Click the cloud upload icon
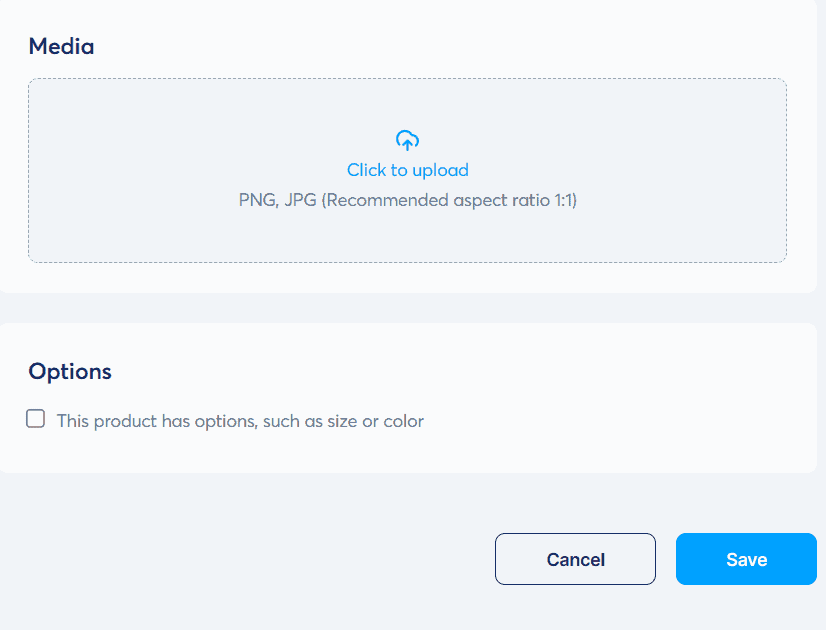 click(407, 140)
